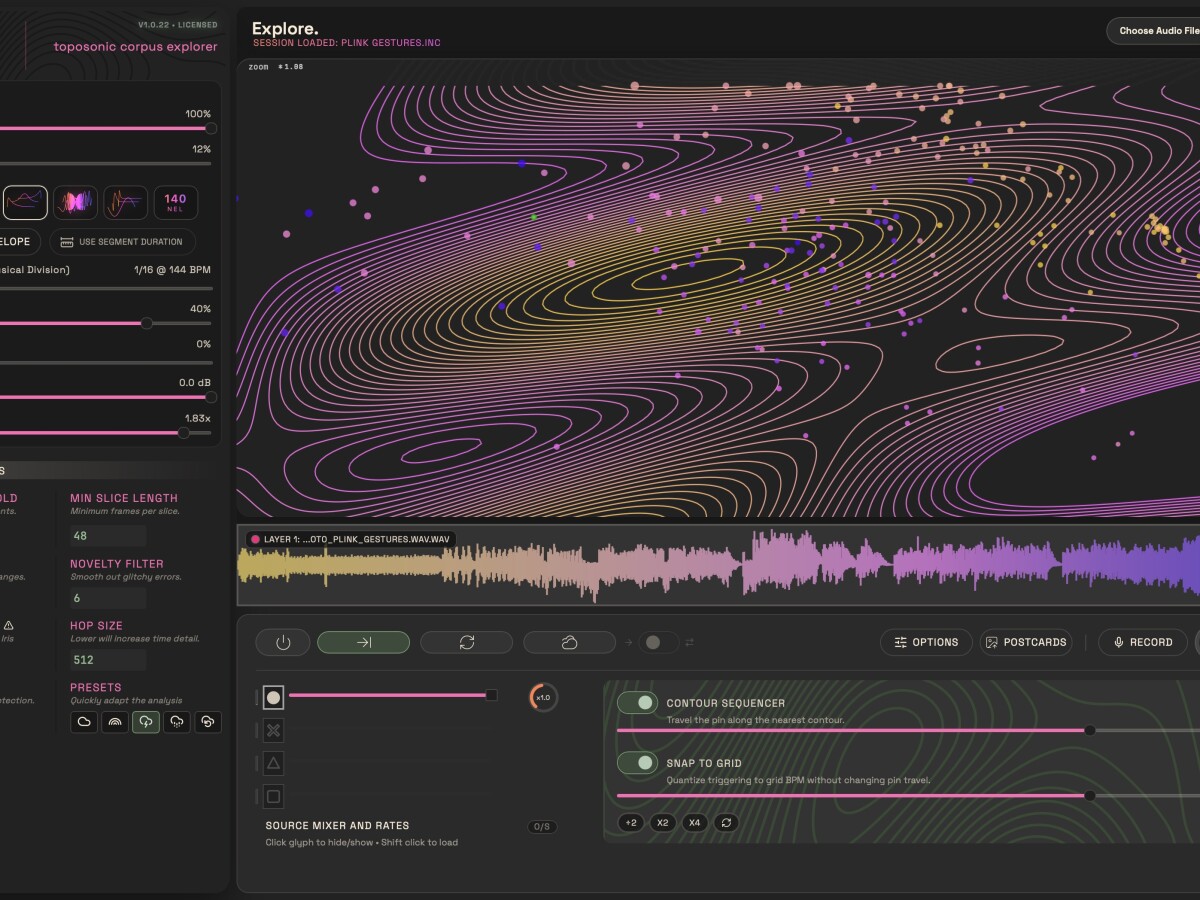Click the Snap to Grid slider handle

1089,796
